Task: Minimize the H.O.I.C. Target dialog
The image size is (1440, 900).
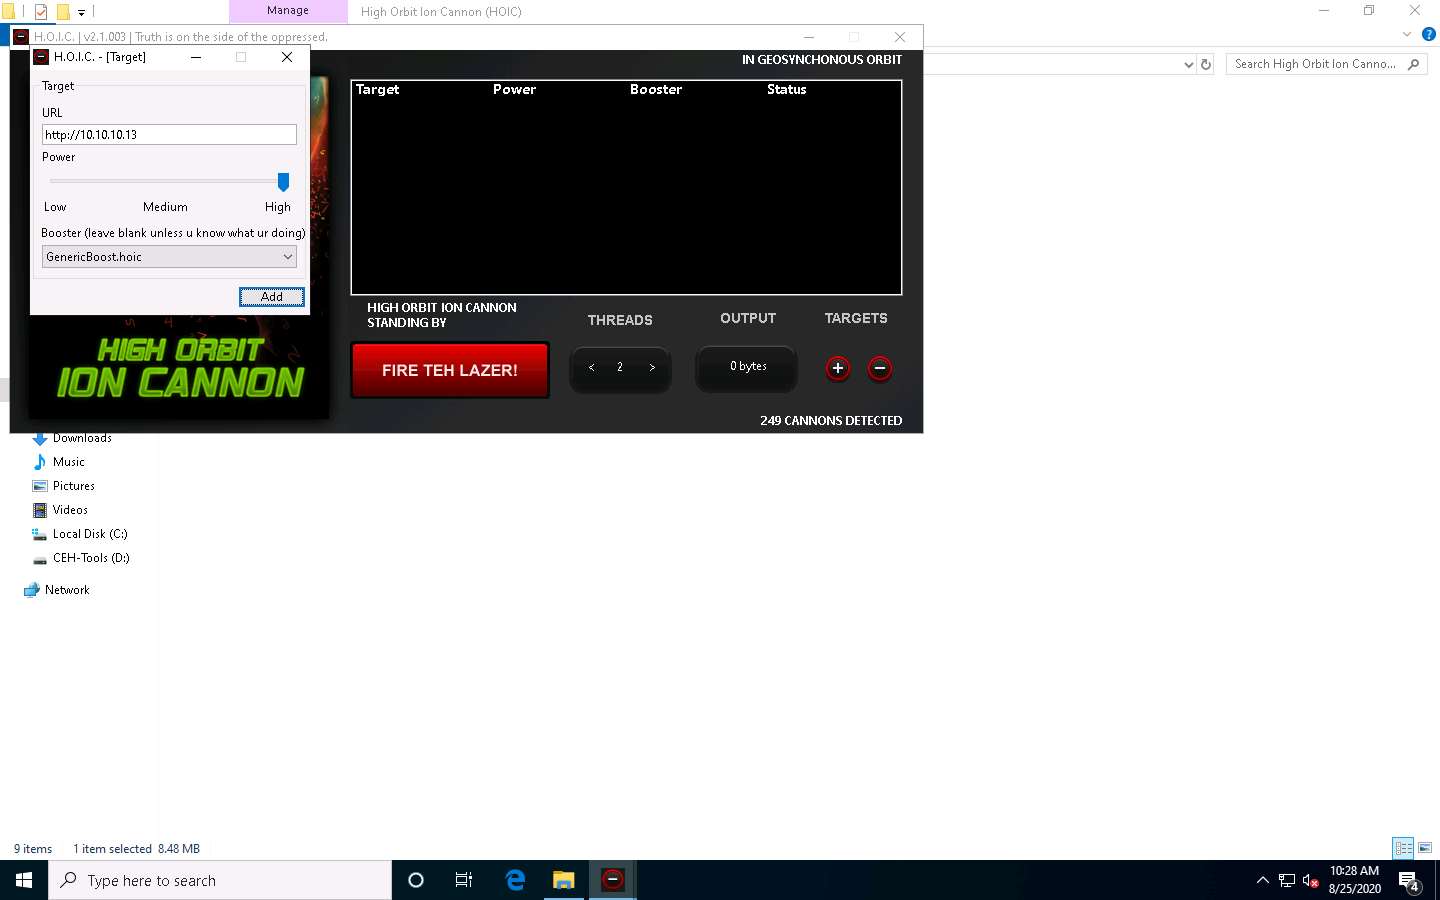Action: 196,57
